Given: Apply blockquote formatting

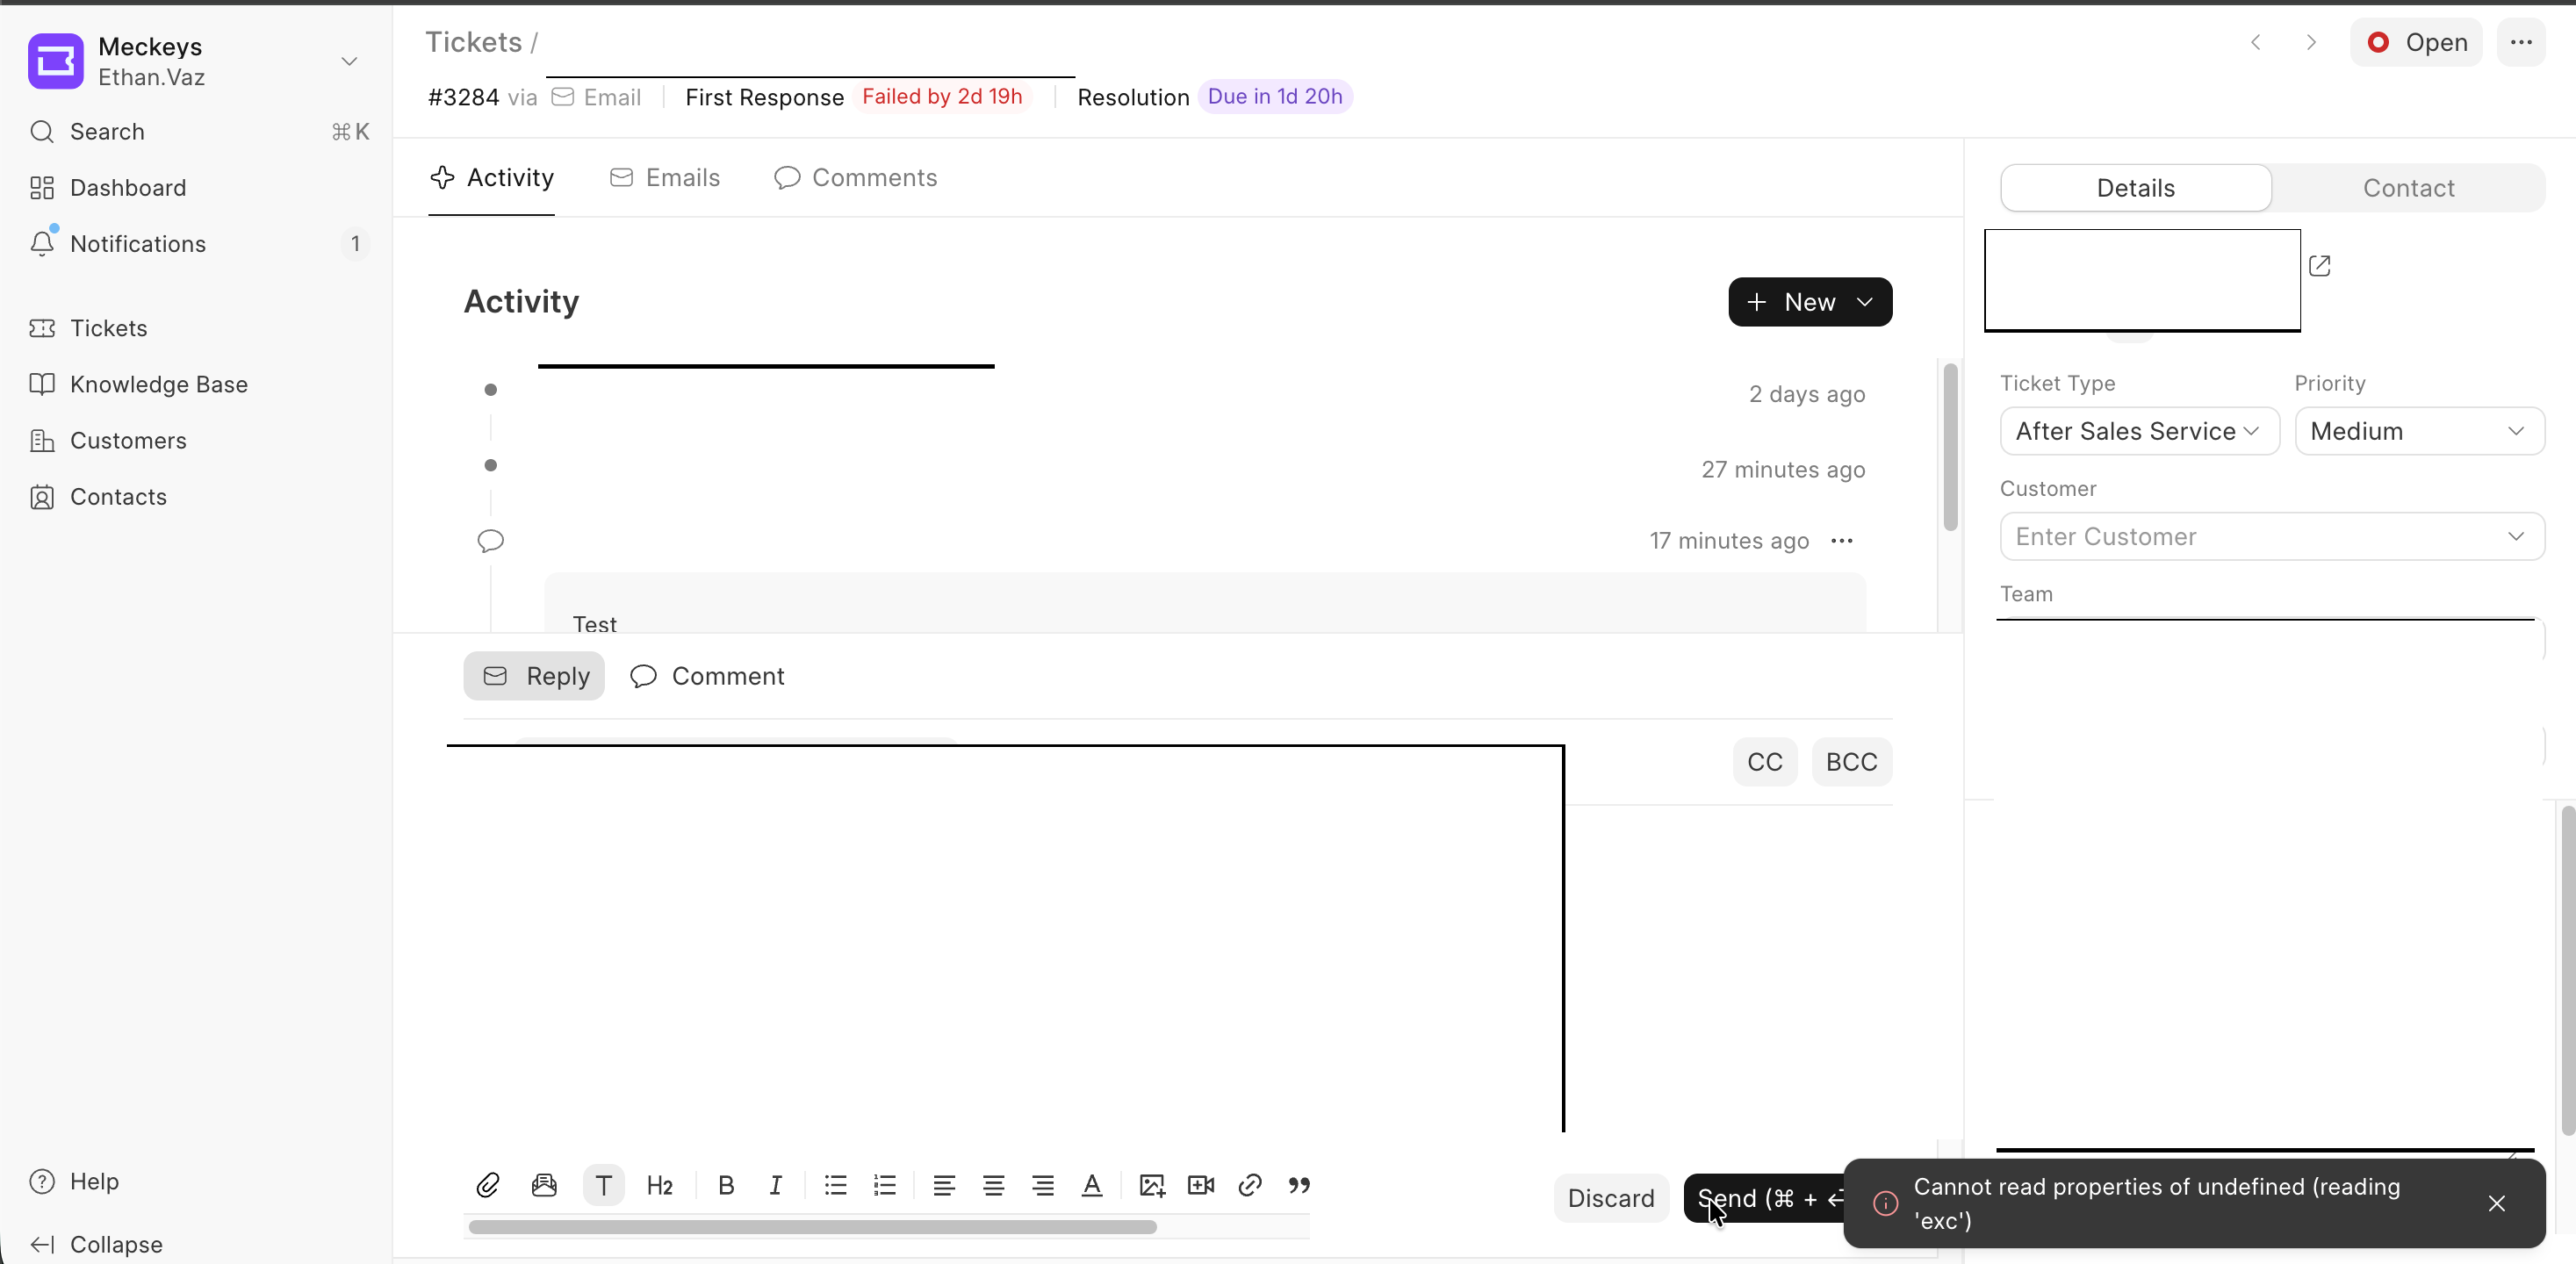Looking at the screenshot, I should click(1299, 1185).
